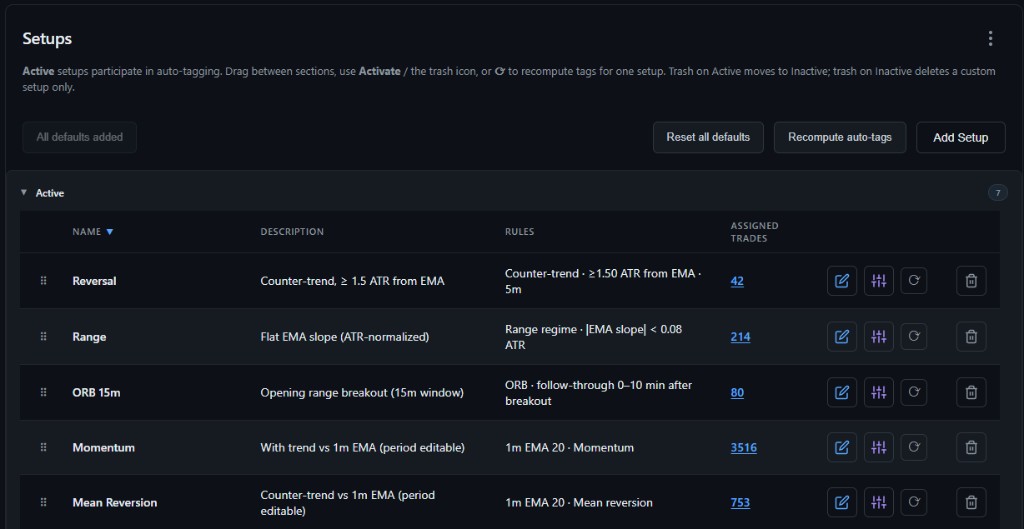Click the Description column header

[292, 232]
